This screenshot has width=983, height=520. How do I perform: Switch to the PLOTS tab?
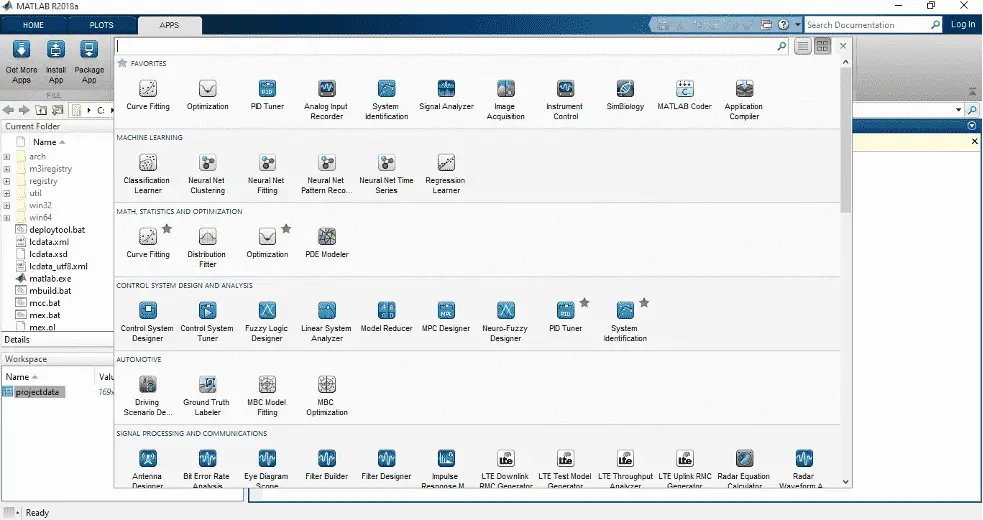pyautogui.click(x=101, y=25)
